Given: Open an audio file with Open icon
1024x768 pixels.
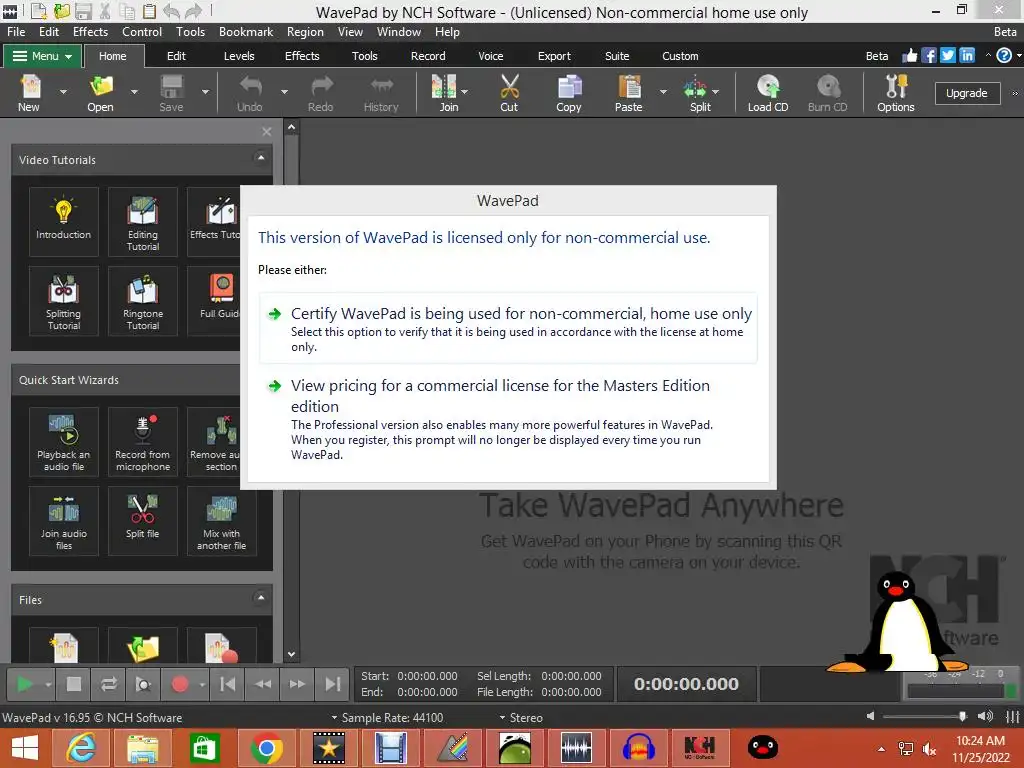Looking at the screenshot, I should point(101,93).
